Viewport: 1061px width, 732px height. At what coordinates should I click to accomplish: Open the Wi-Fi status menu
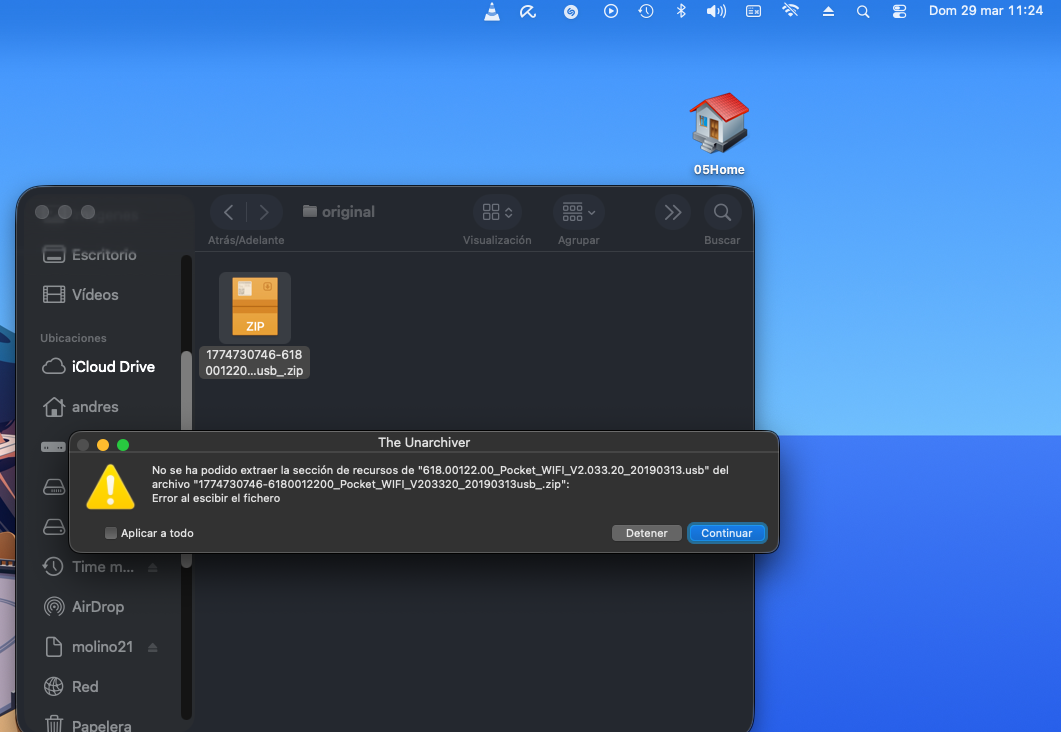(x=790, y=11)
